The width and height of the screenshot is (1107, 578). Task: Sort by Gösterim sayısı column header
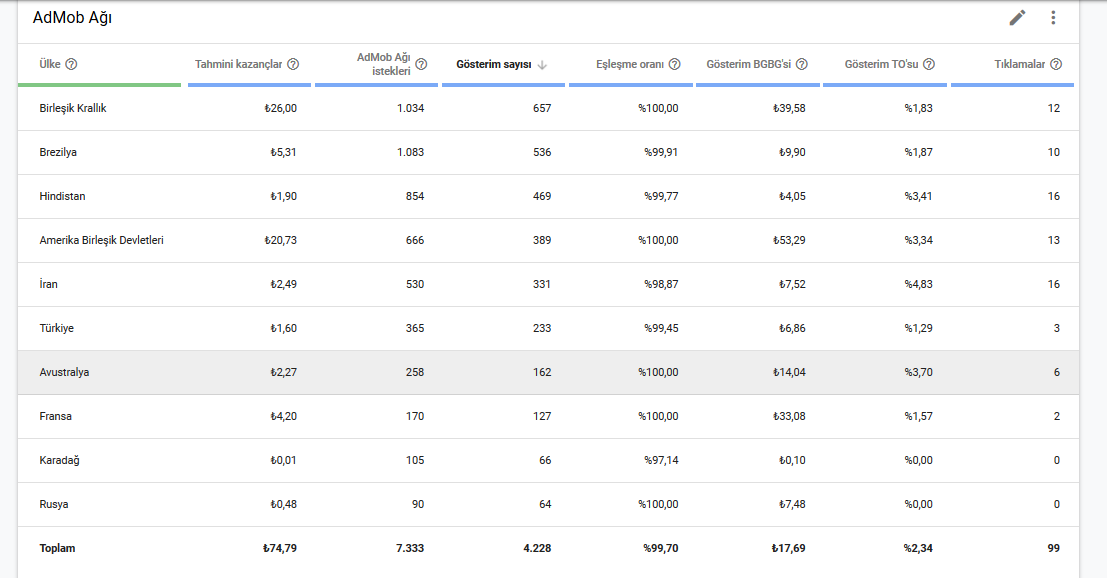pyautogui.click(x=493, y=64)
